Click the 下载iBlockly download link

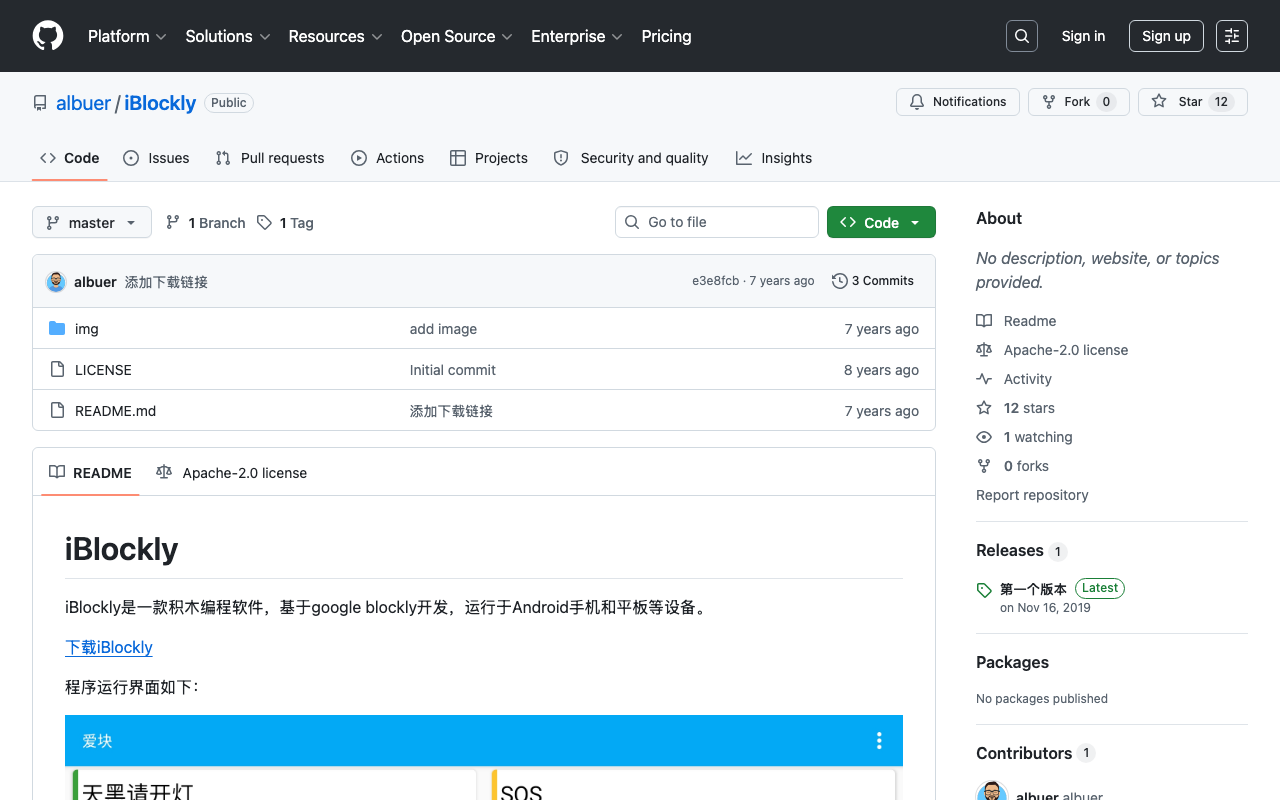point(109,647)
